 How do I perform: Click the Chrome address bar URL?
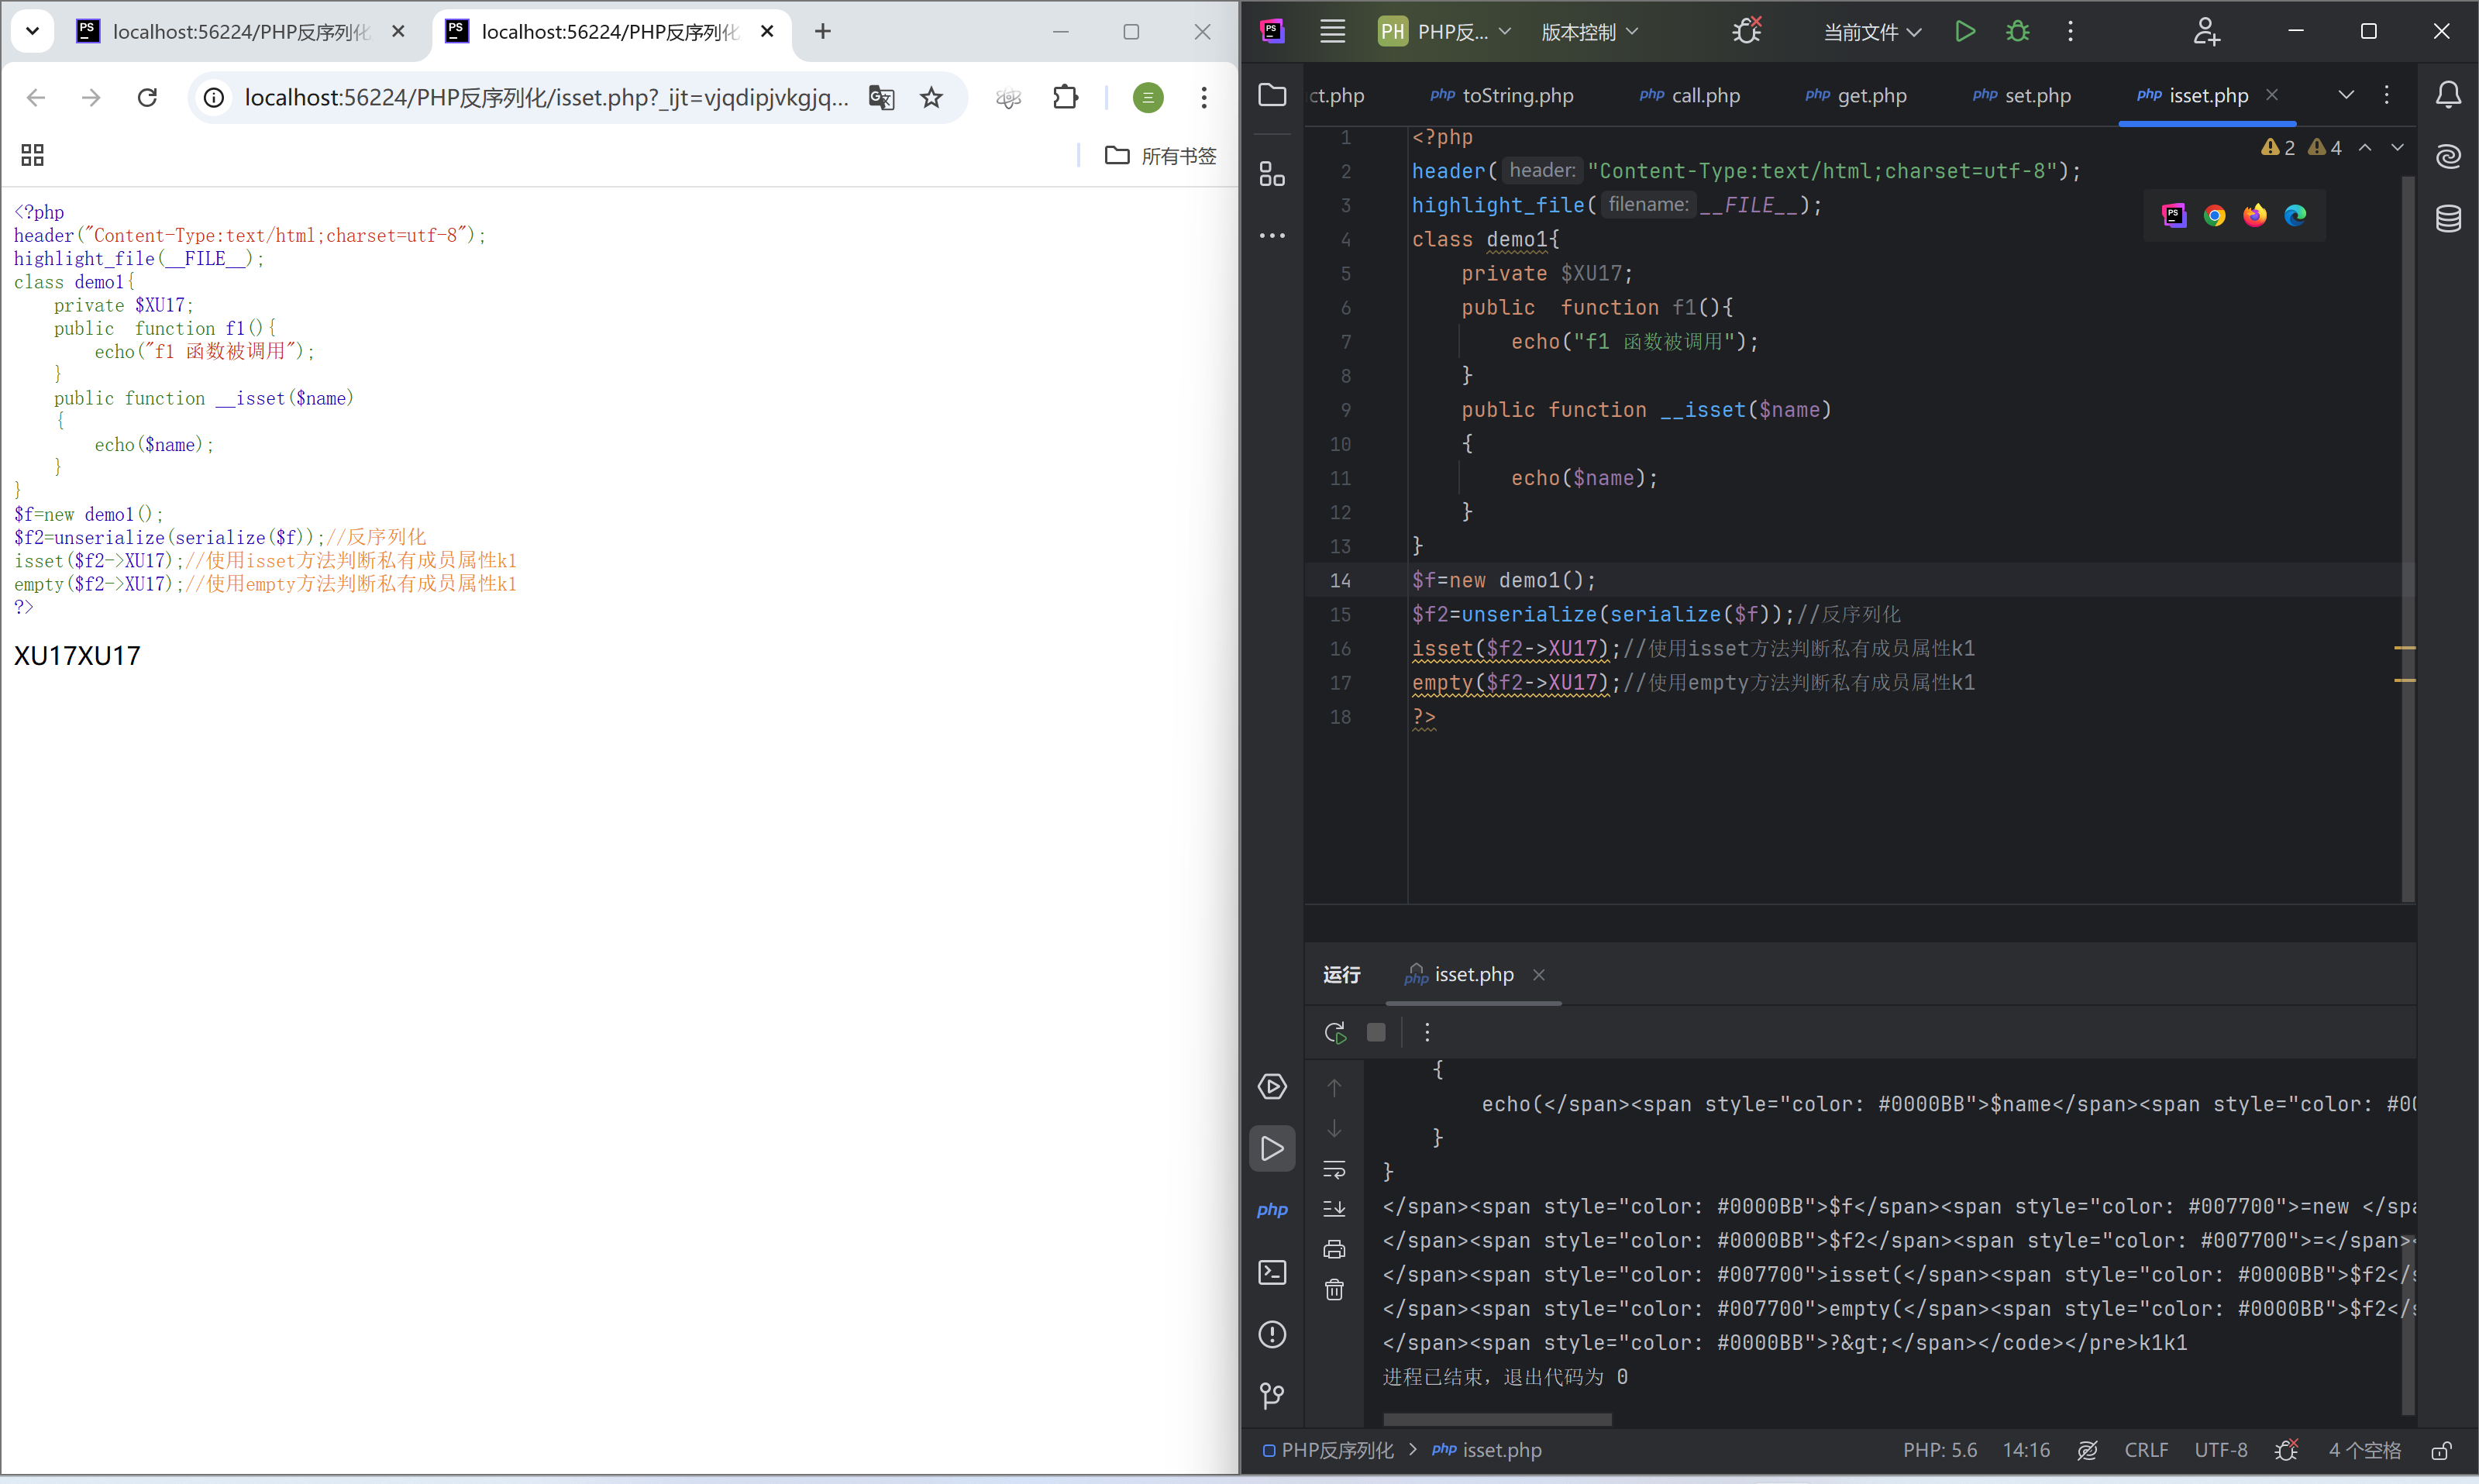click(546, 97)
